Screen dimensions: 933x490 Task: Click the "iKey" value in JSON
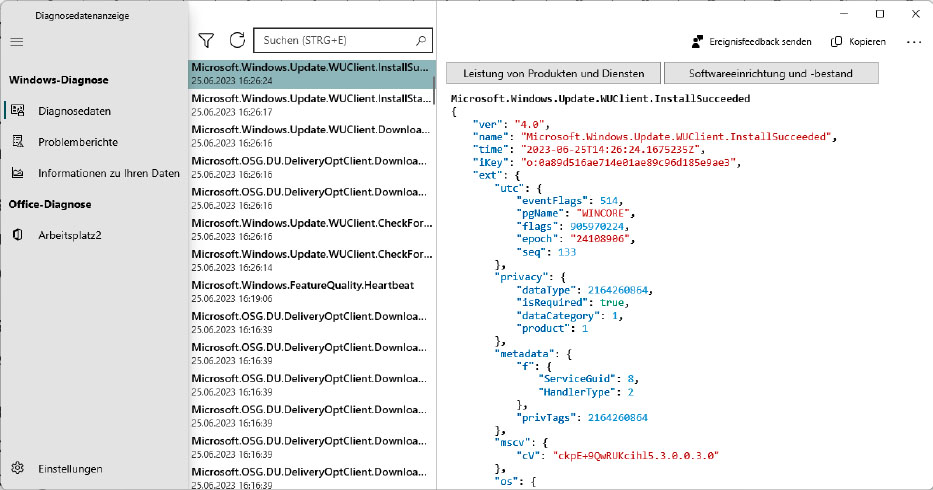click(628, 162)
